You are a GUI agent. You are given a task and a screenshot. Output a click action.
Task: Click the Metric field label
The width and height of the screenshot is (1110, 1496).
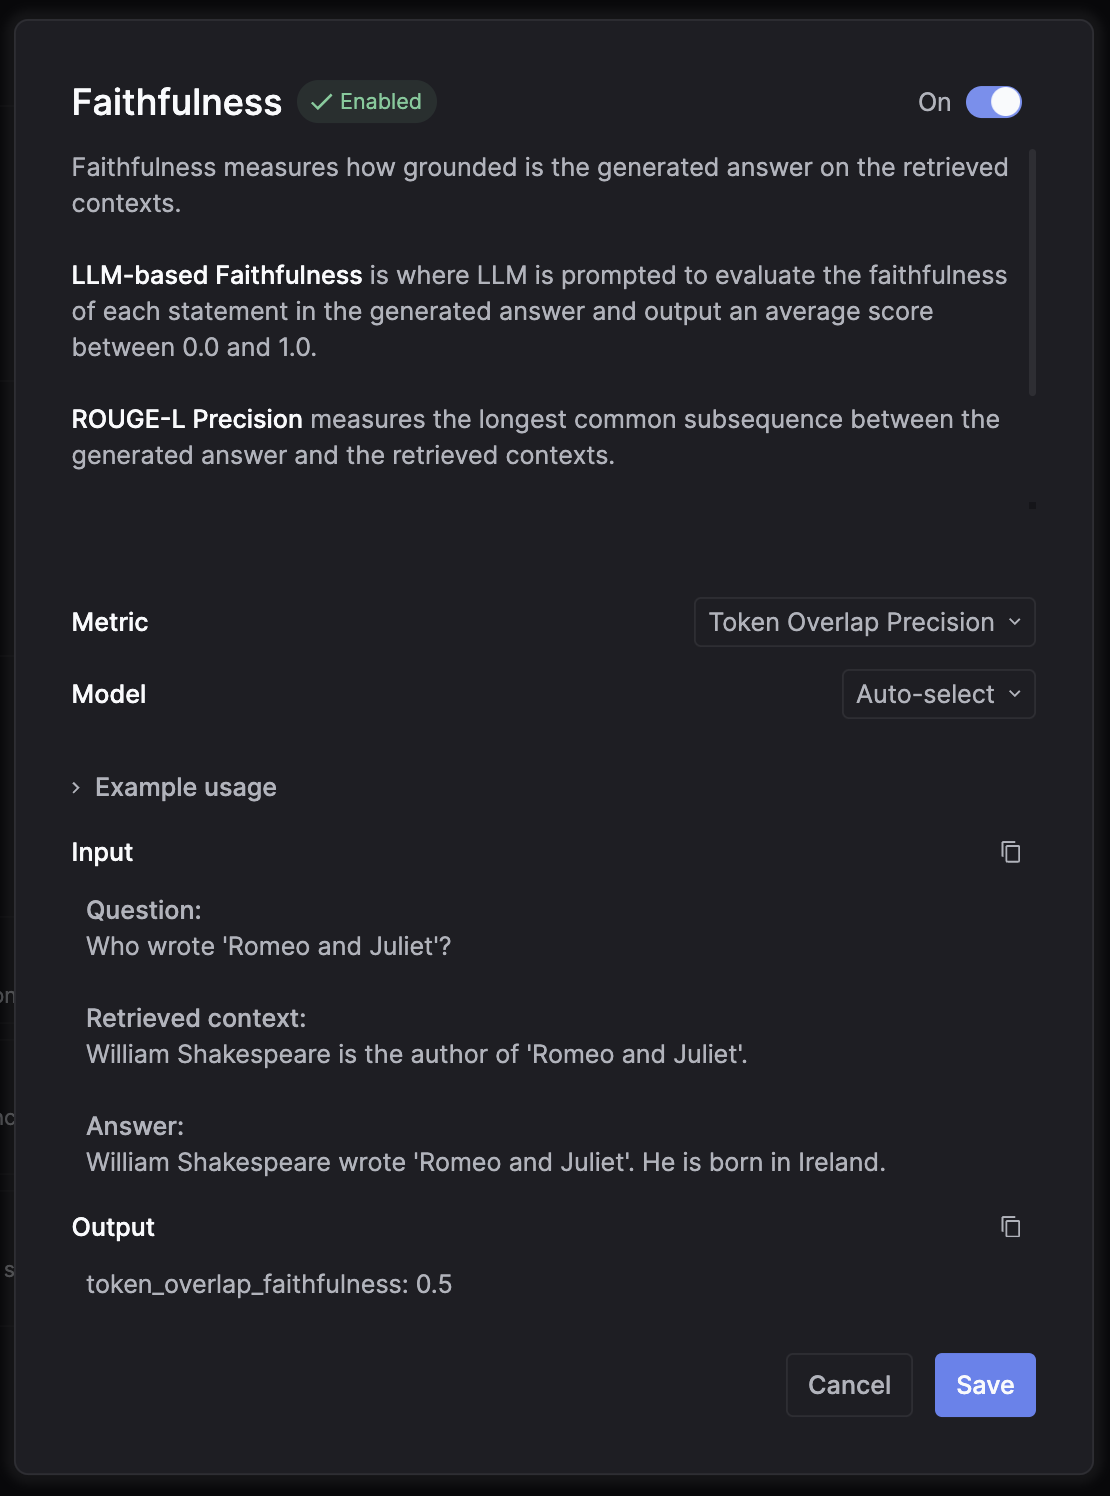tap(110, 622)
